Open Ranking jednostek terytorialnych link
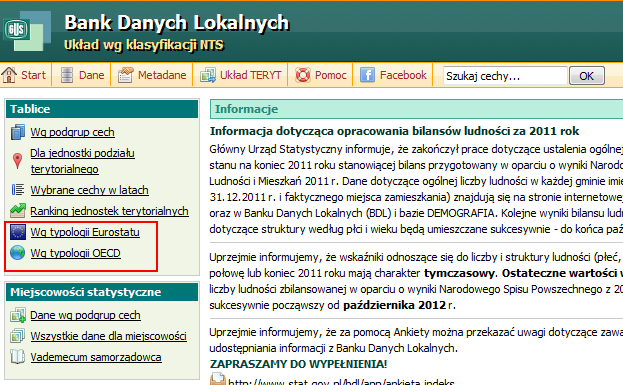Image resolution: width=623 pixels, height=385 pixels. 109,211
